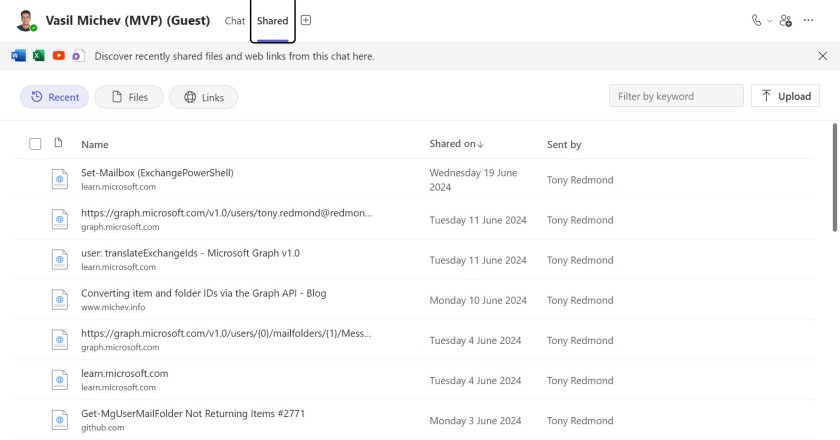Click the link icon for mailfolders URL row
840x440 pixels.
(x=60, y=340)
